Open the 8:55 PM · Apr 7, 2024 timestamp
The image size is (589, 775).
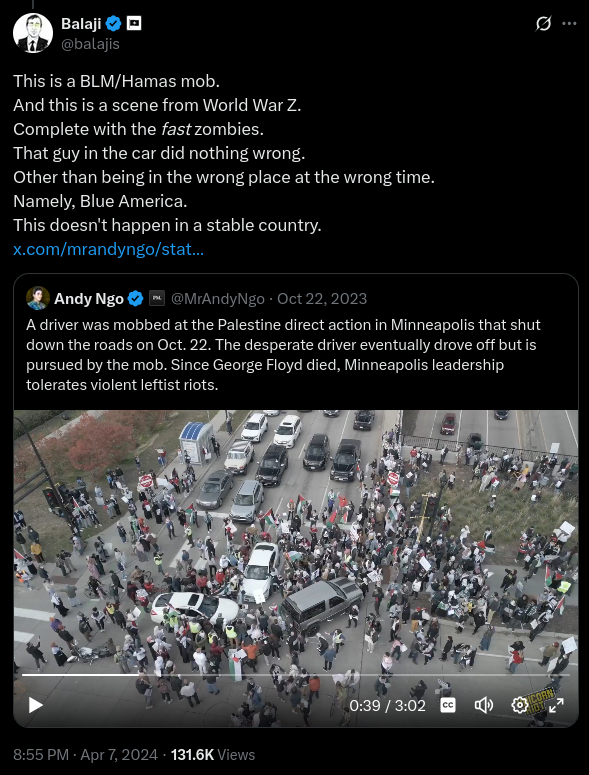(x=85, y=755)
